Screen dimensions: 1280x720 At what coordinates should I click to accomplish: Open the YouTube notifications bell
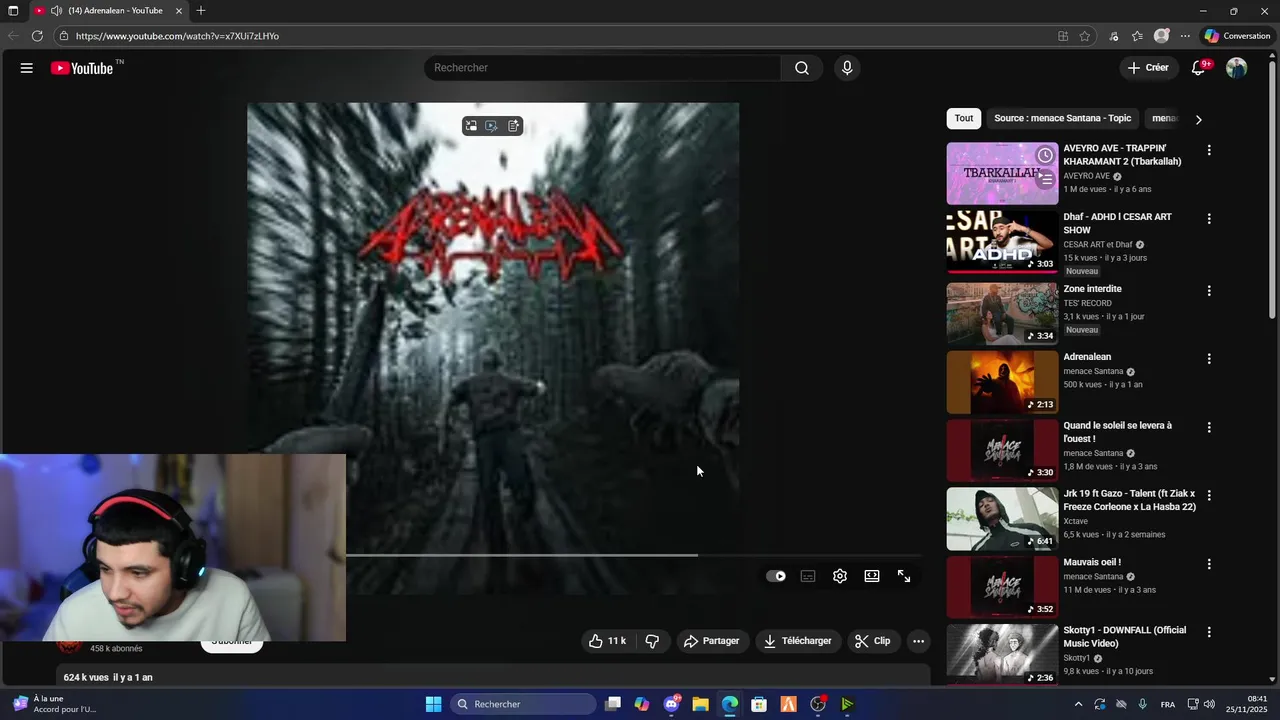[x=1198, y=68]
